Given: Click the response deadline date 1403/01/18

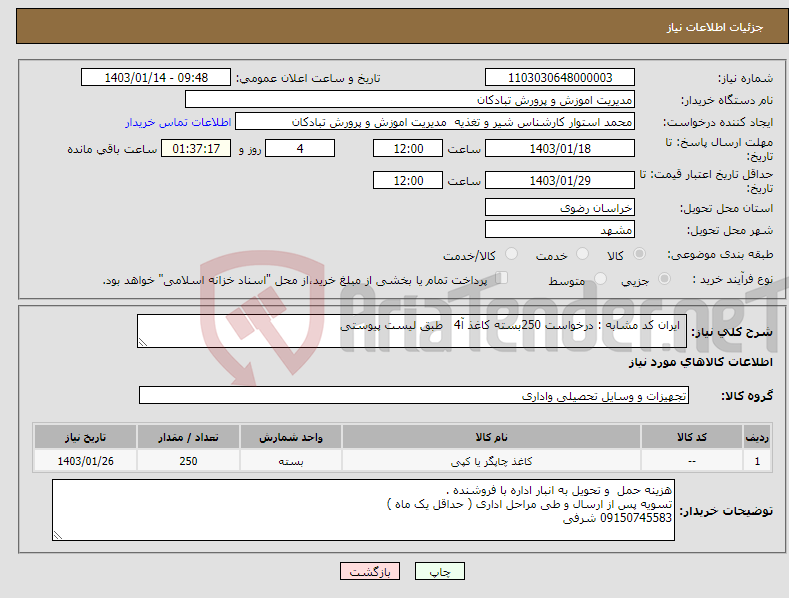Looking at the screenshot, I should pos(560,148).
